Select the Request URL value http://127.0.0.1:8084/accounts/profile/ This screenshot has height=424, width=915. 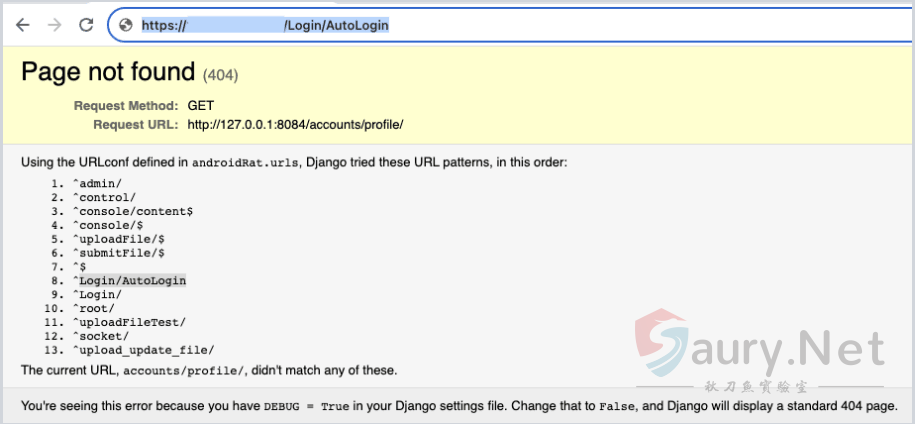(295, 125)
